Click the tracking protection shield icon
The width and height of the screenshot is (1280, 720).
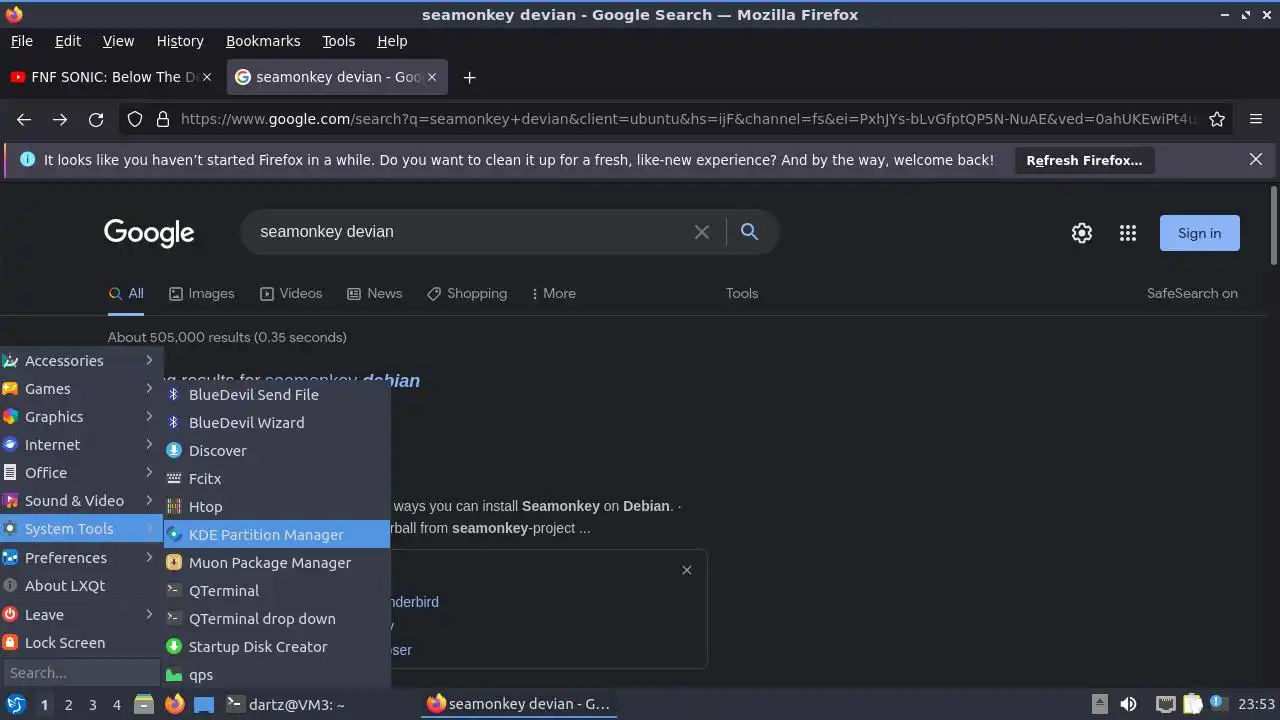[135, 119]
